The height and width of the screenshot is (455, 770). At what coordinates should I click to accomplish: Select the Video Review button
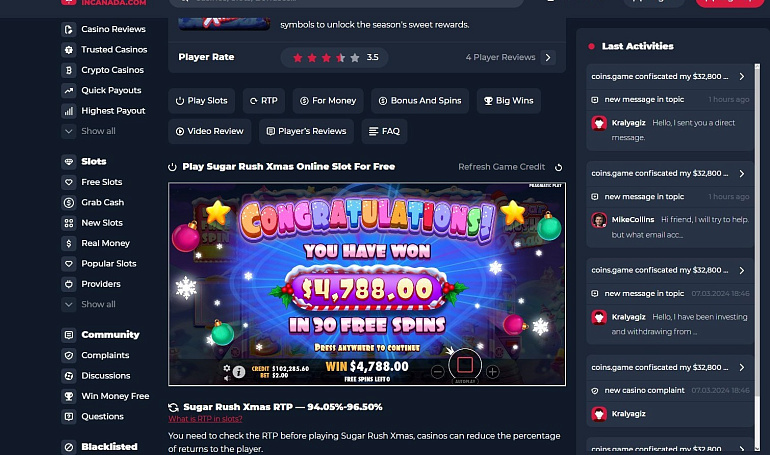pos(210,131)
